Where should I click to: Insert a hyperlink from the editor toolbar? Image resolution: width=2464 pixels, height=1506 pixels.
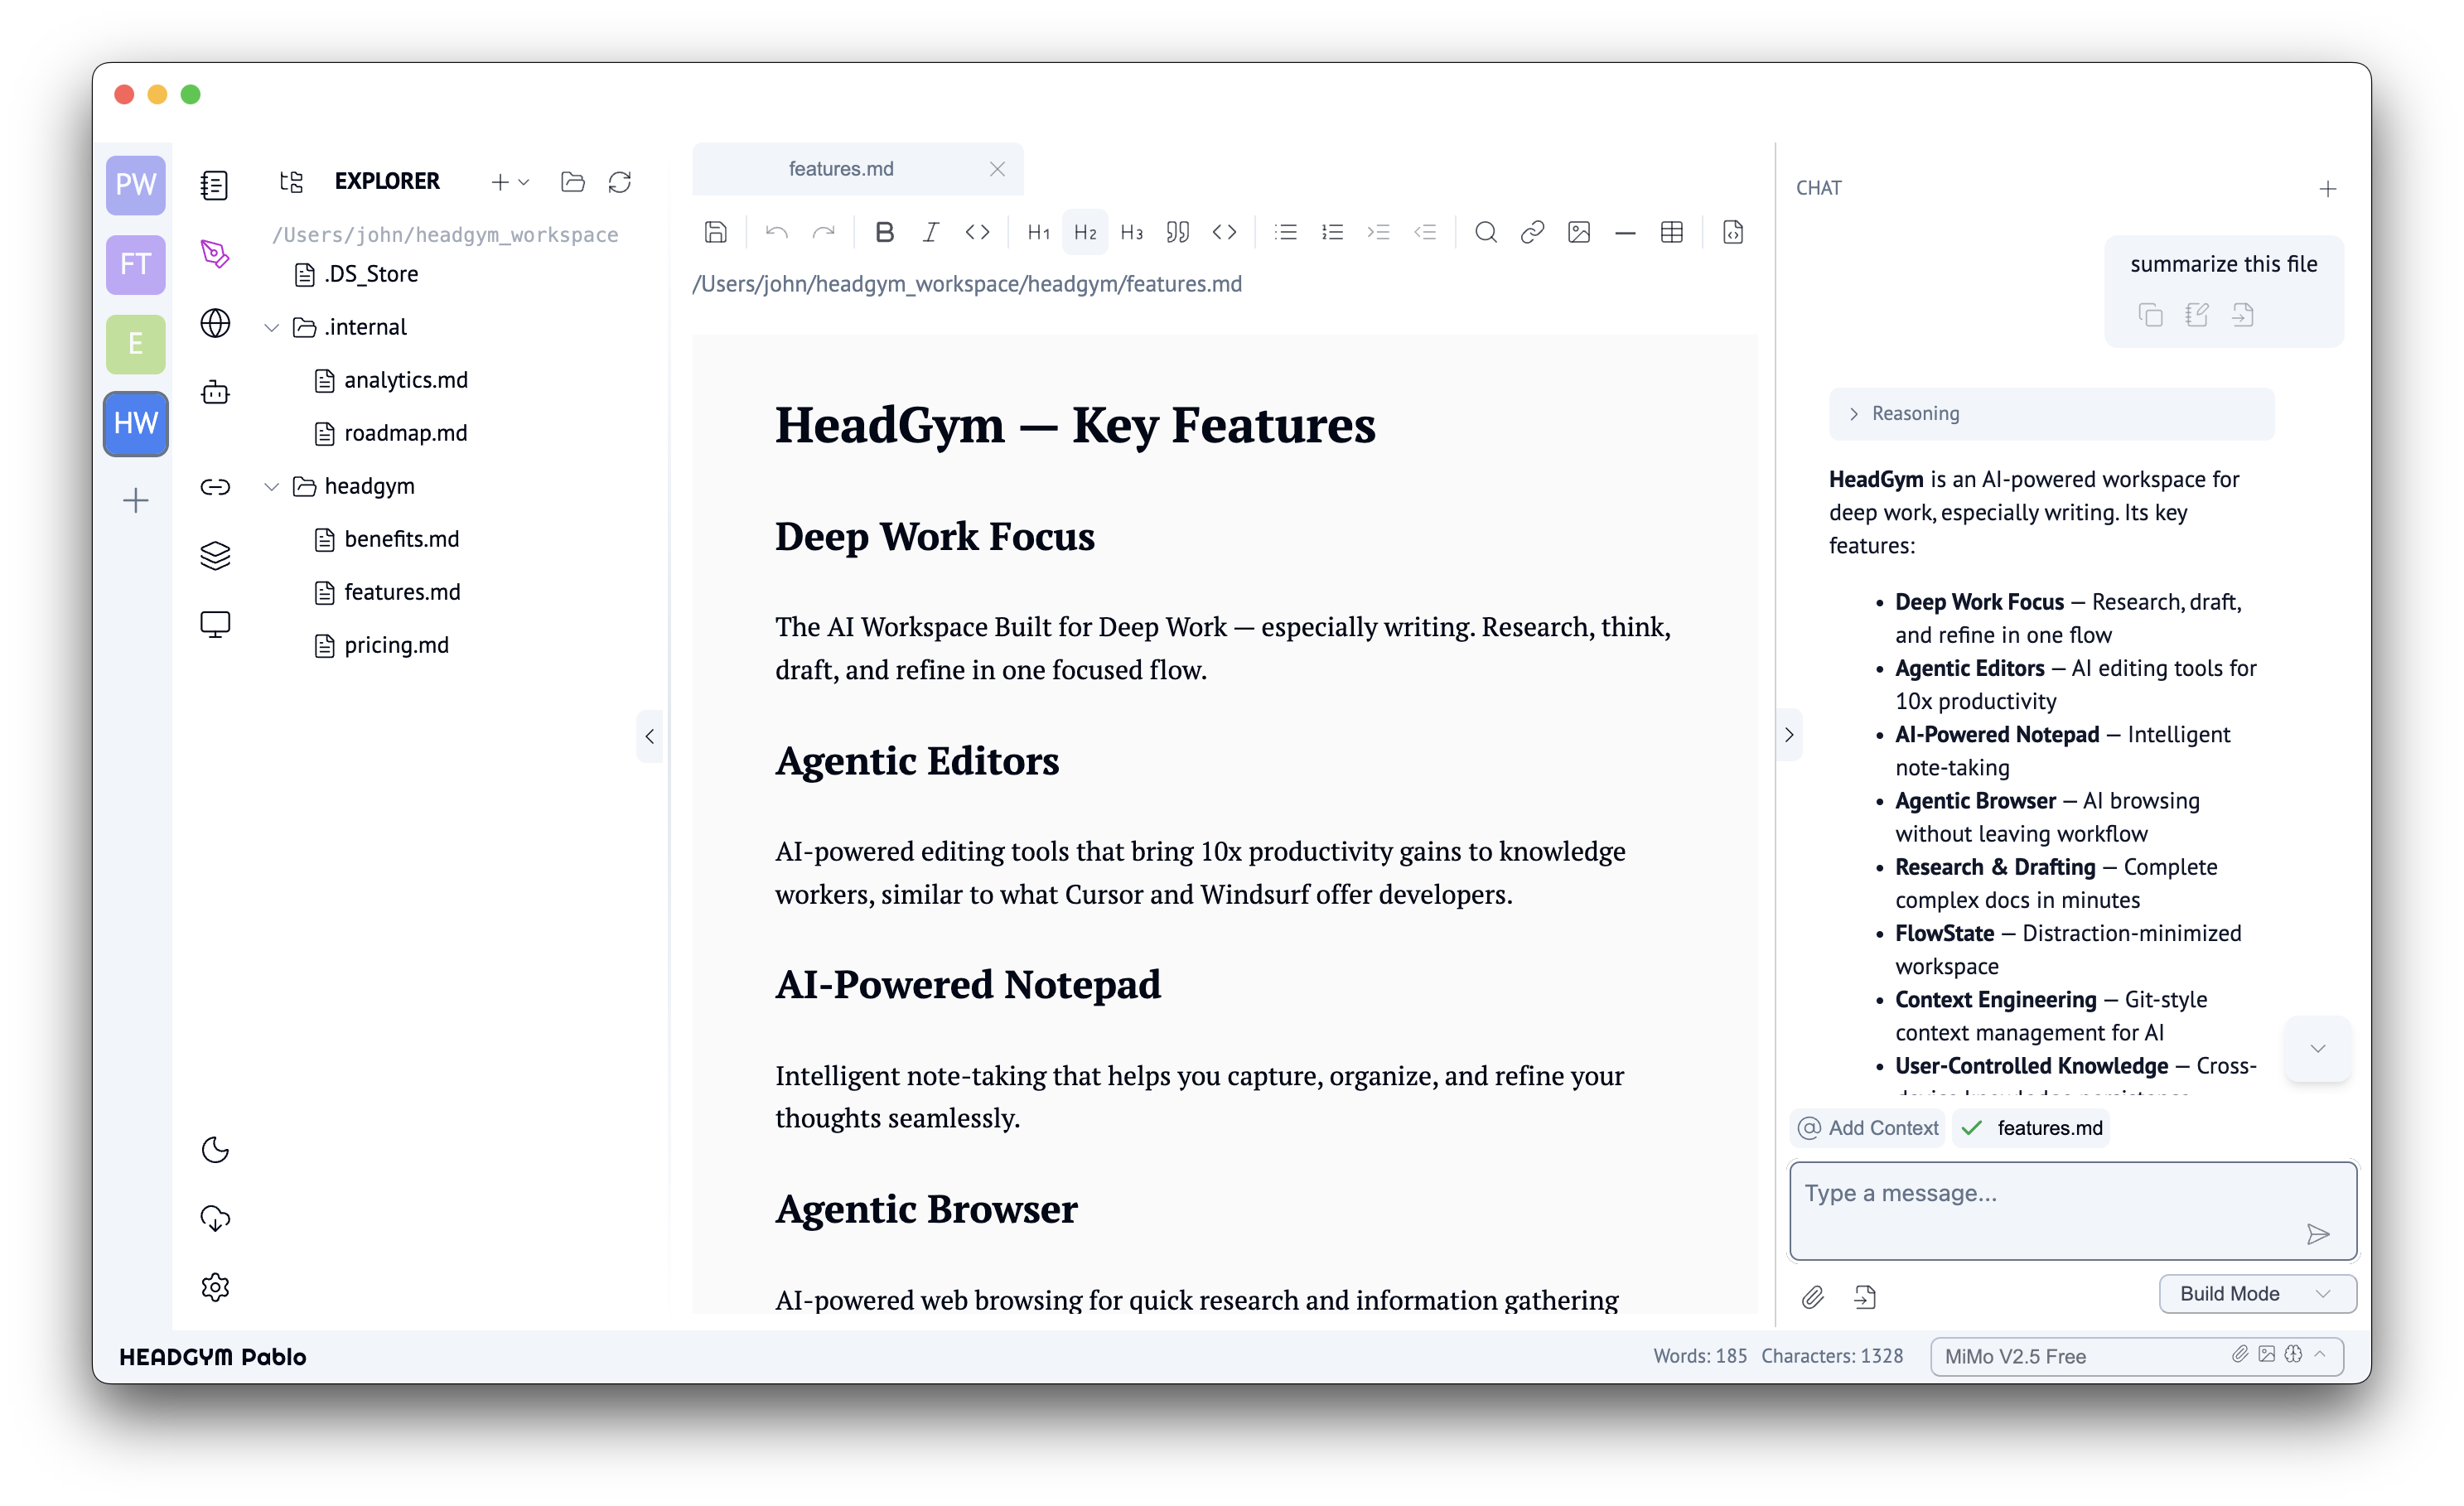[x=1532, y=233]
